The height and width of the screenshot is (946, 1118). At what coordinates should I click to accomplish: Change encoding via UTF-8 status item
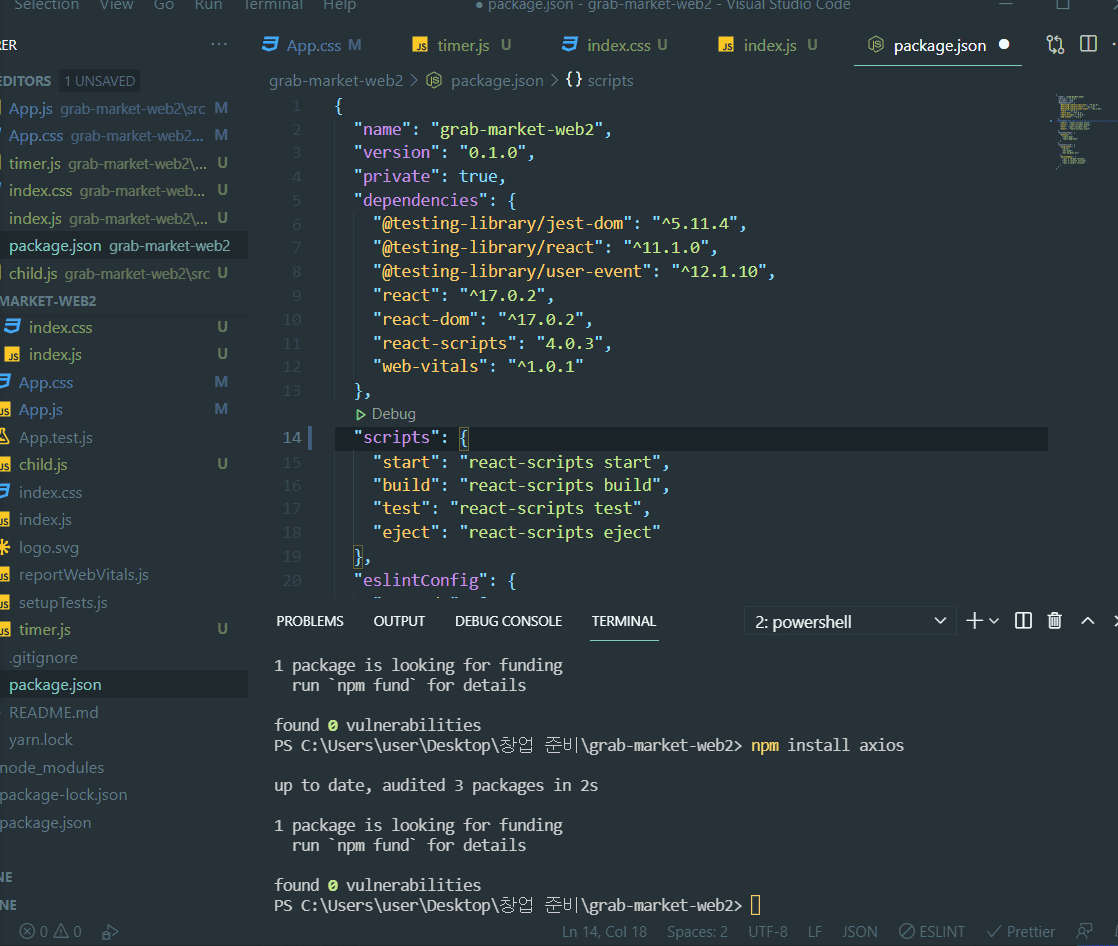coord(767,931)
